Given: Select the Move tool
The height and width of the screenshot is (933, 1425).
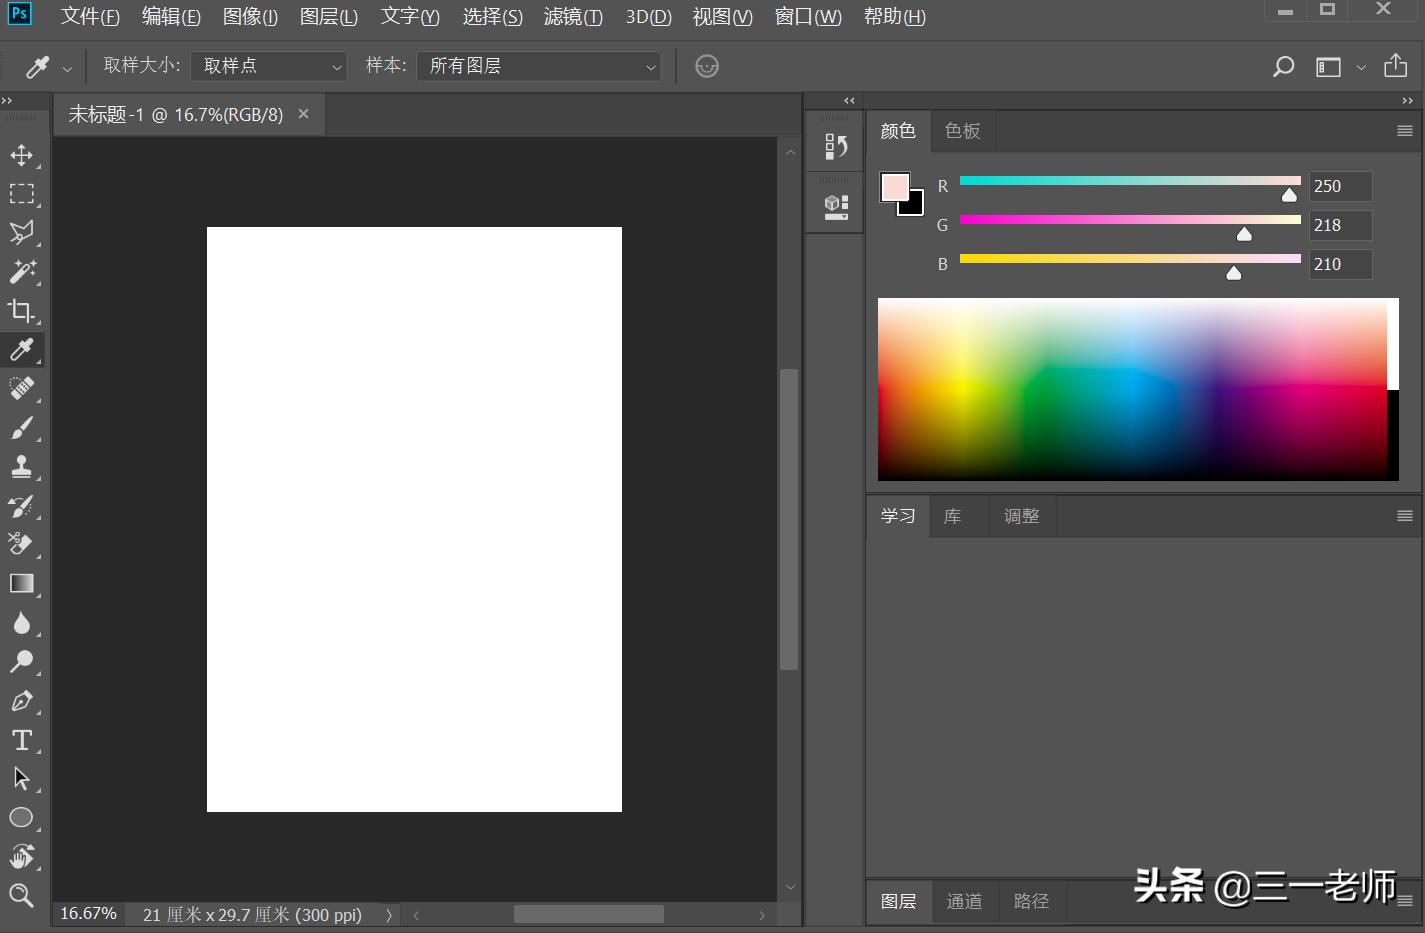Looking at the screenshot, I should point(21,155).
